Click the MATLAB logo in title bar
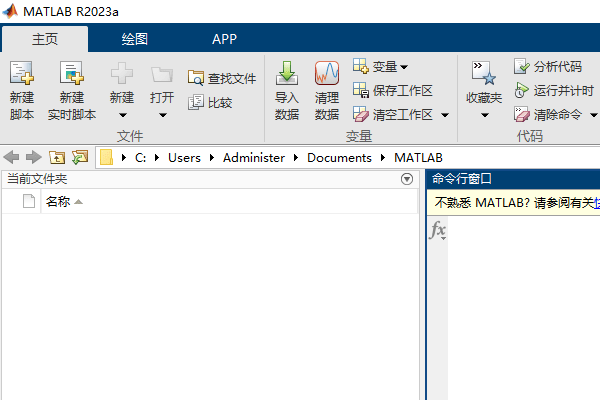Screen dimensions: 600x400 pyautogui.click(x=10, y=11)
